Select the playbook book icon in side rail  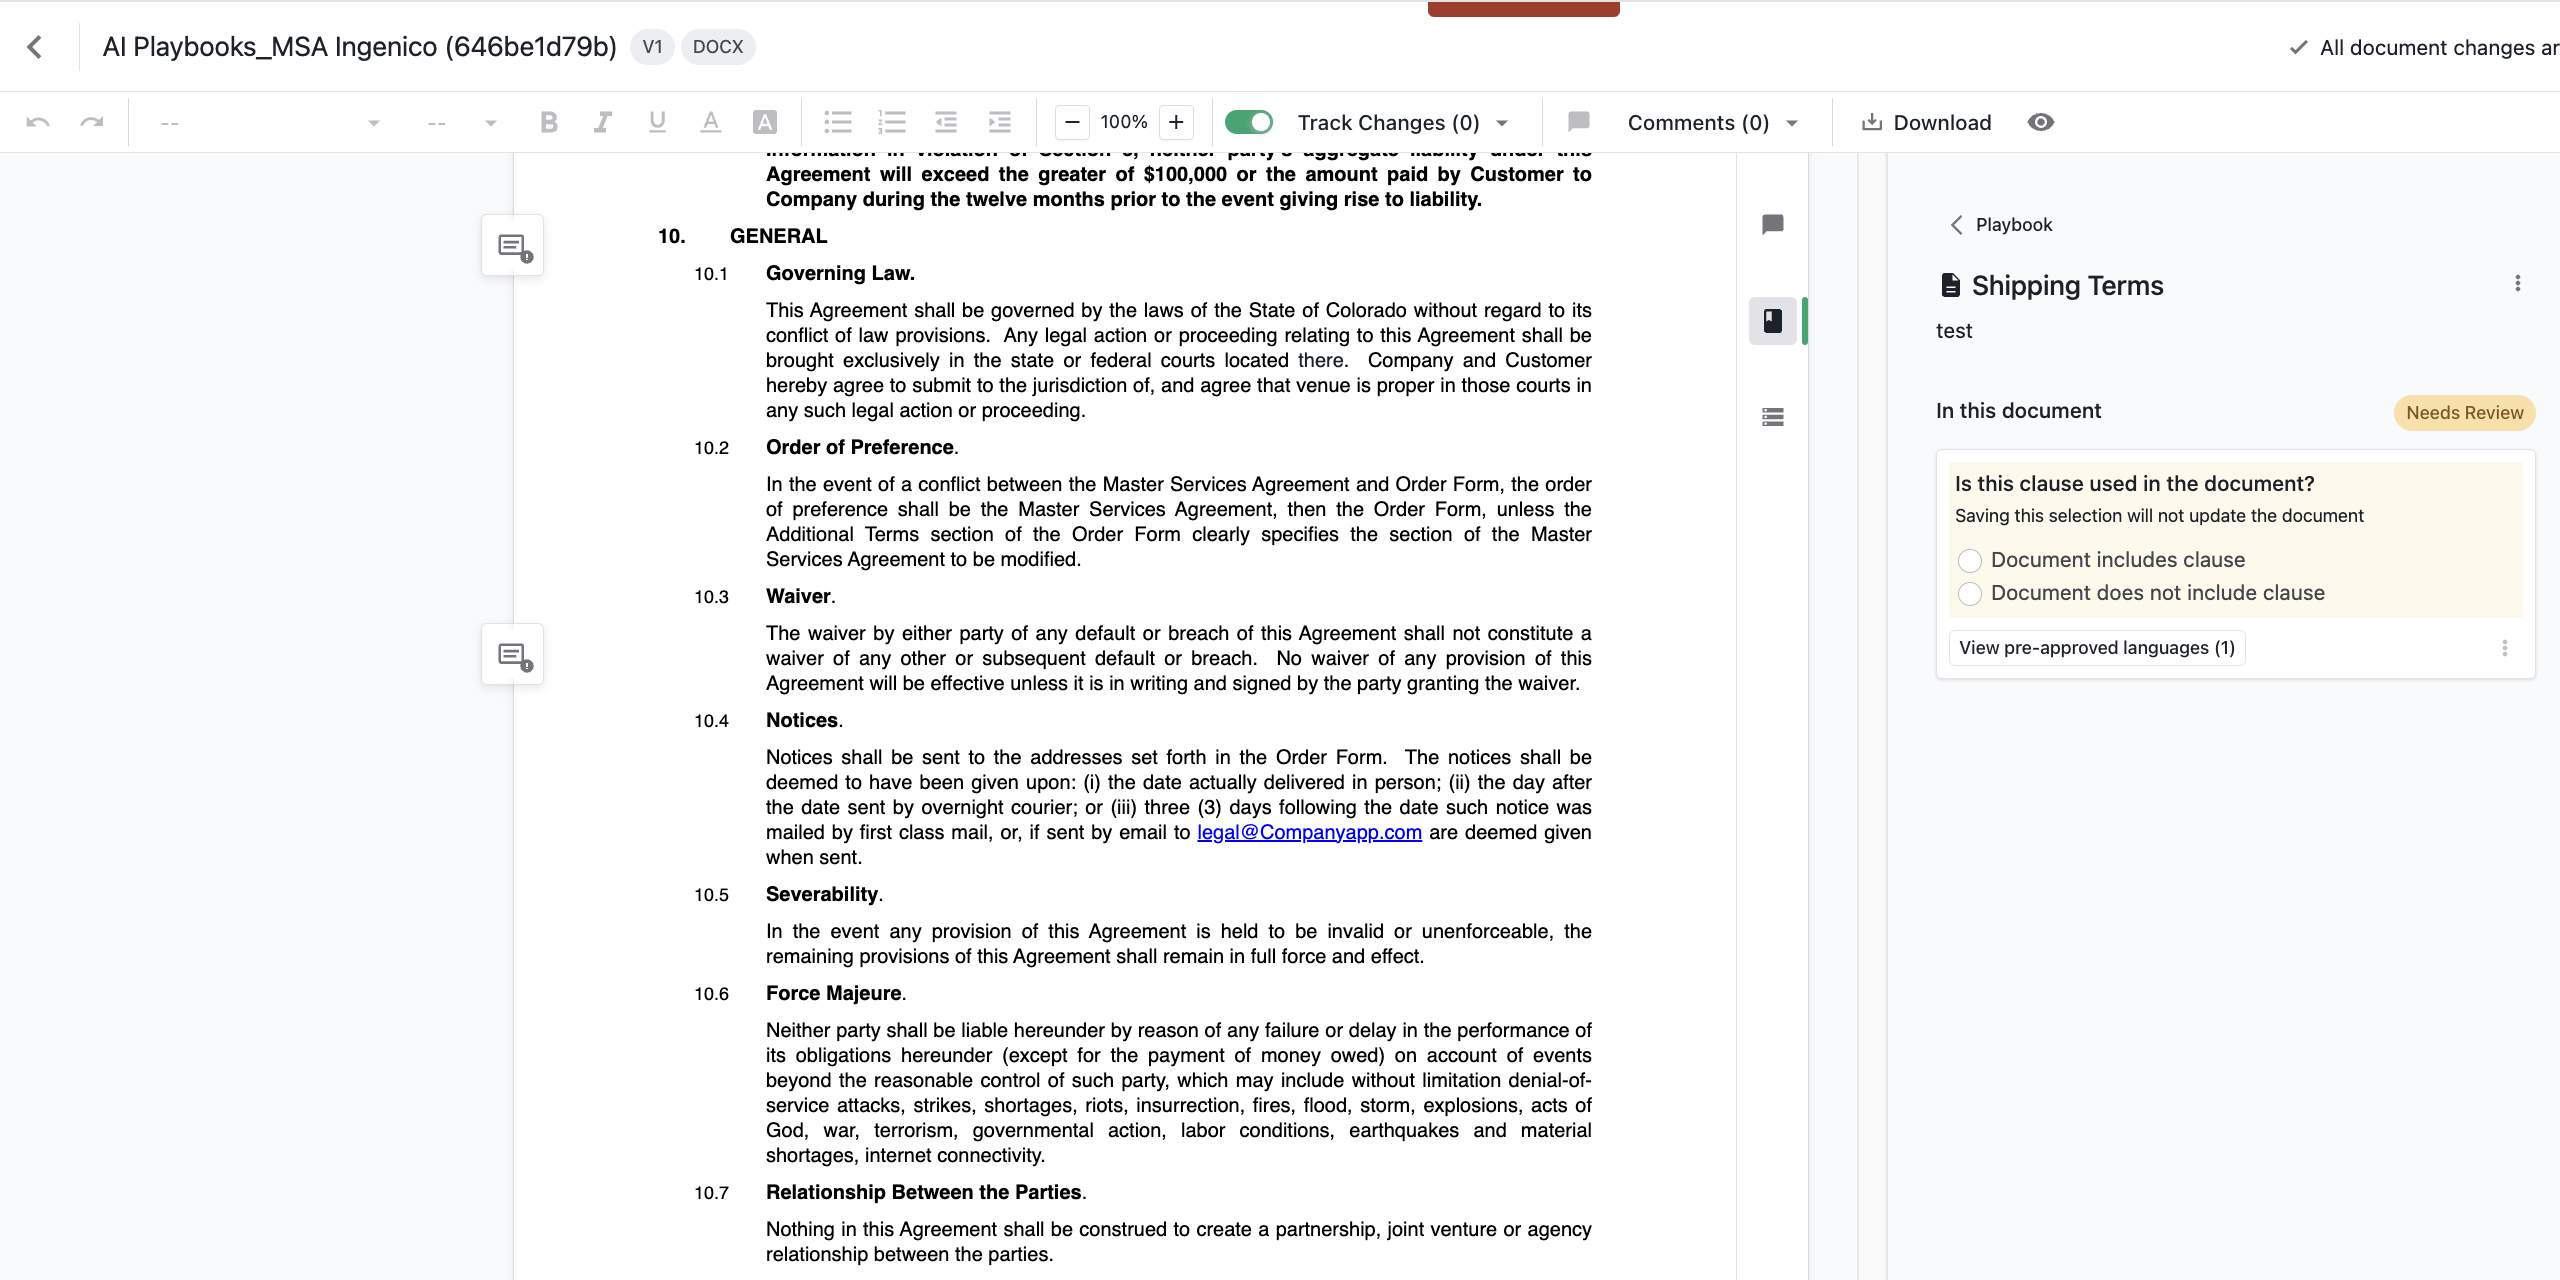pos(1773,321)
